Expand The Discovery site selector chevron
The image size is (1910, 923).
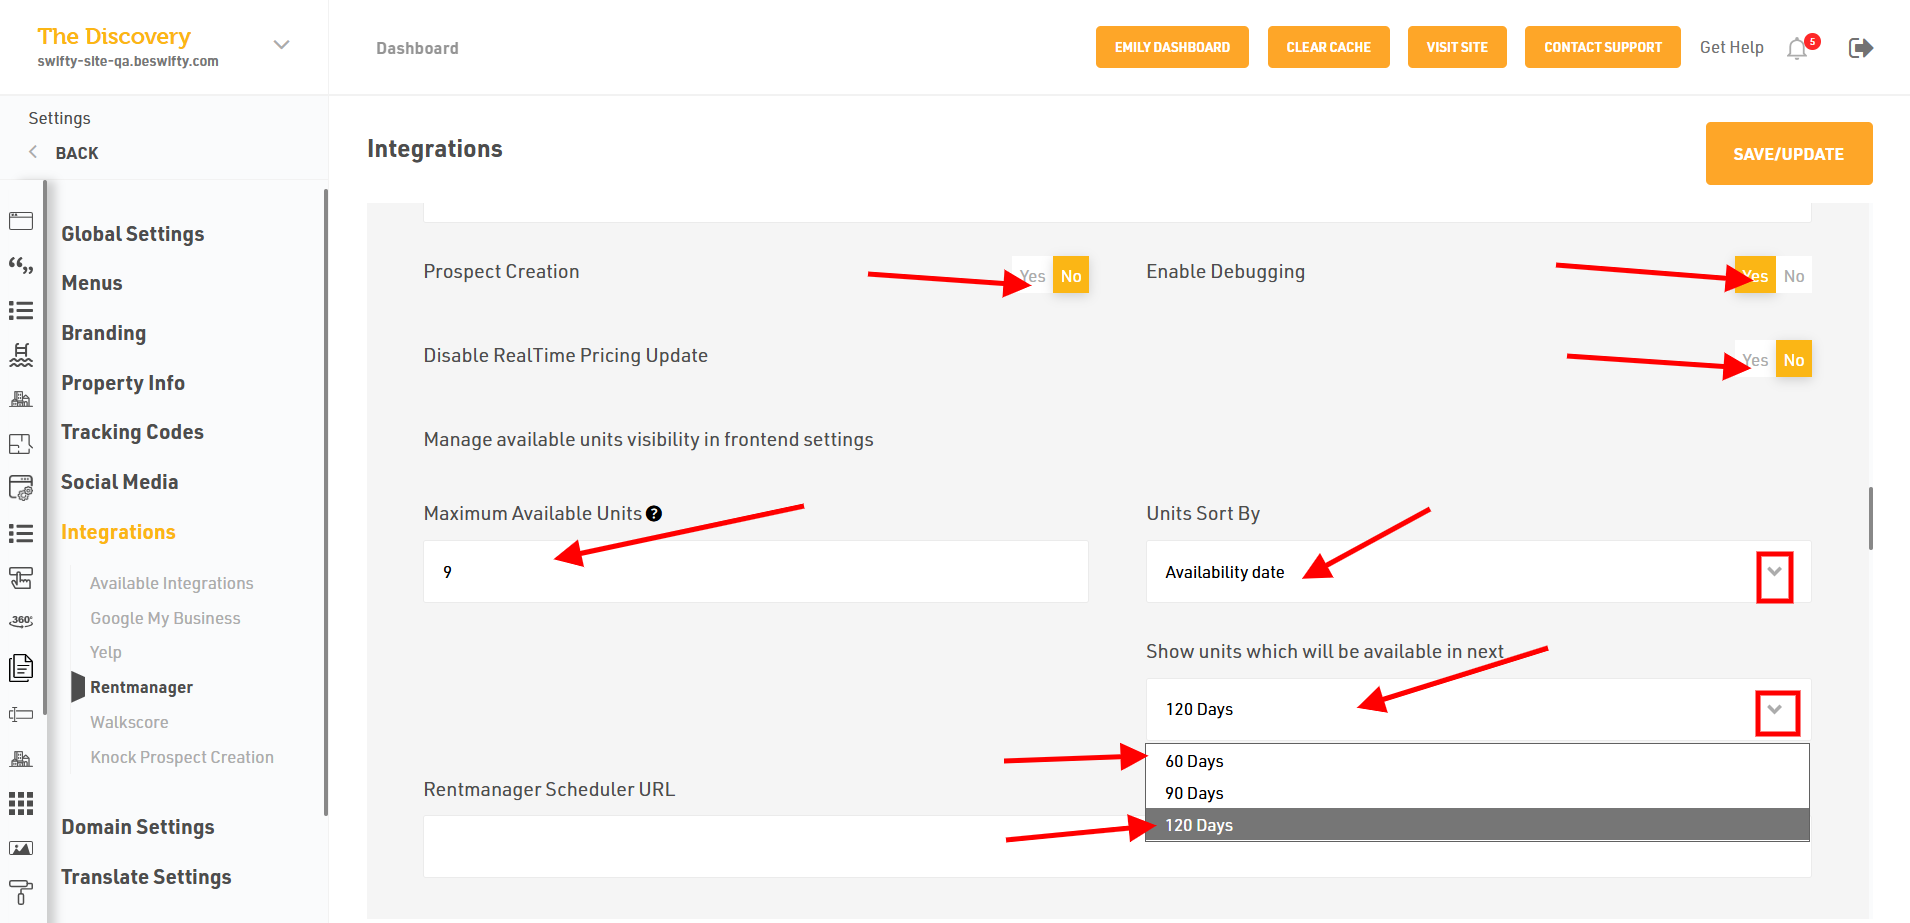coord(282,45)
